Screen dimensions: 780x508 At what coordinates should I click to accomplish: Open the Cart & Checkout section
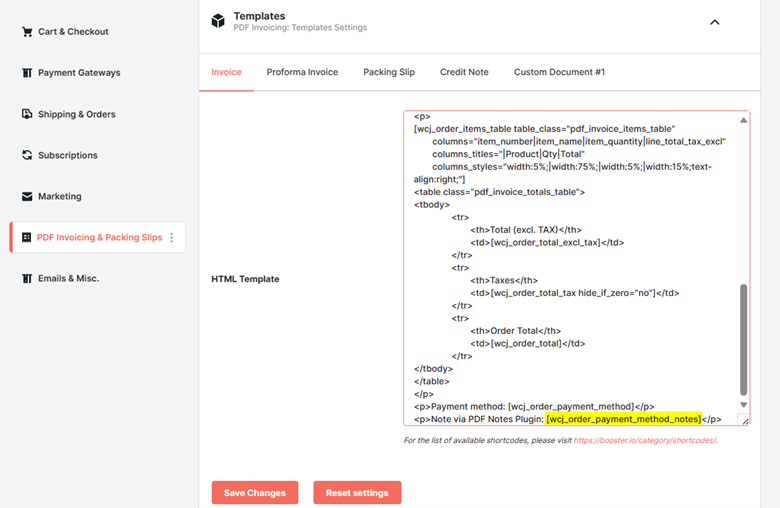point(73,32)
